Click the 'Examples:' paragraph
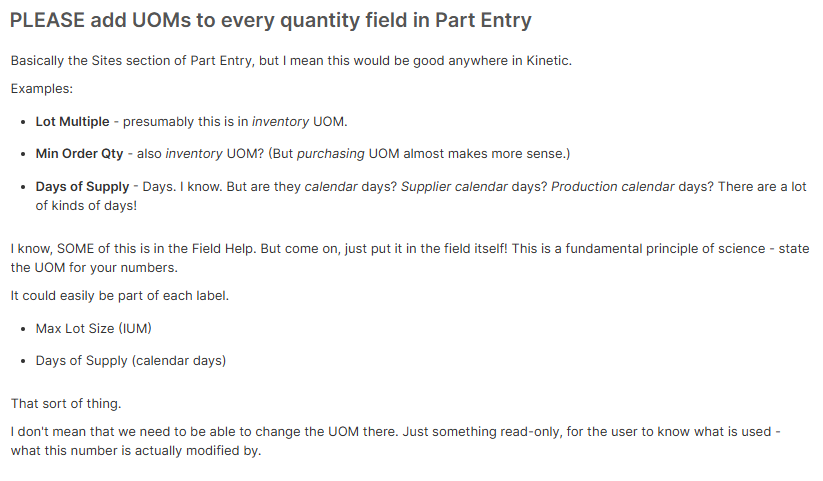Image resolution: width=823 pixels, height=481 pixels. coord(42,89)
